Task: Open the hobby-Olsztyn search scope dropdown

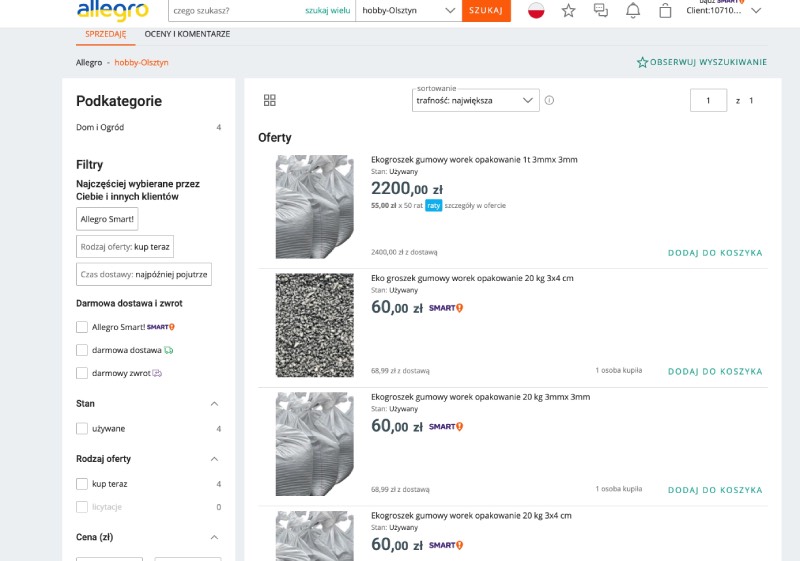Action: [409, 11]
